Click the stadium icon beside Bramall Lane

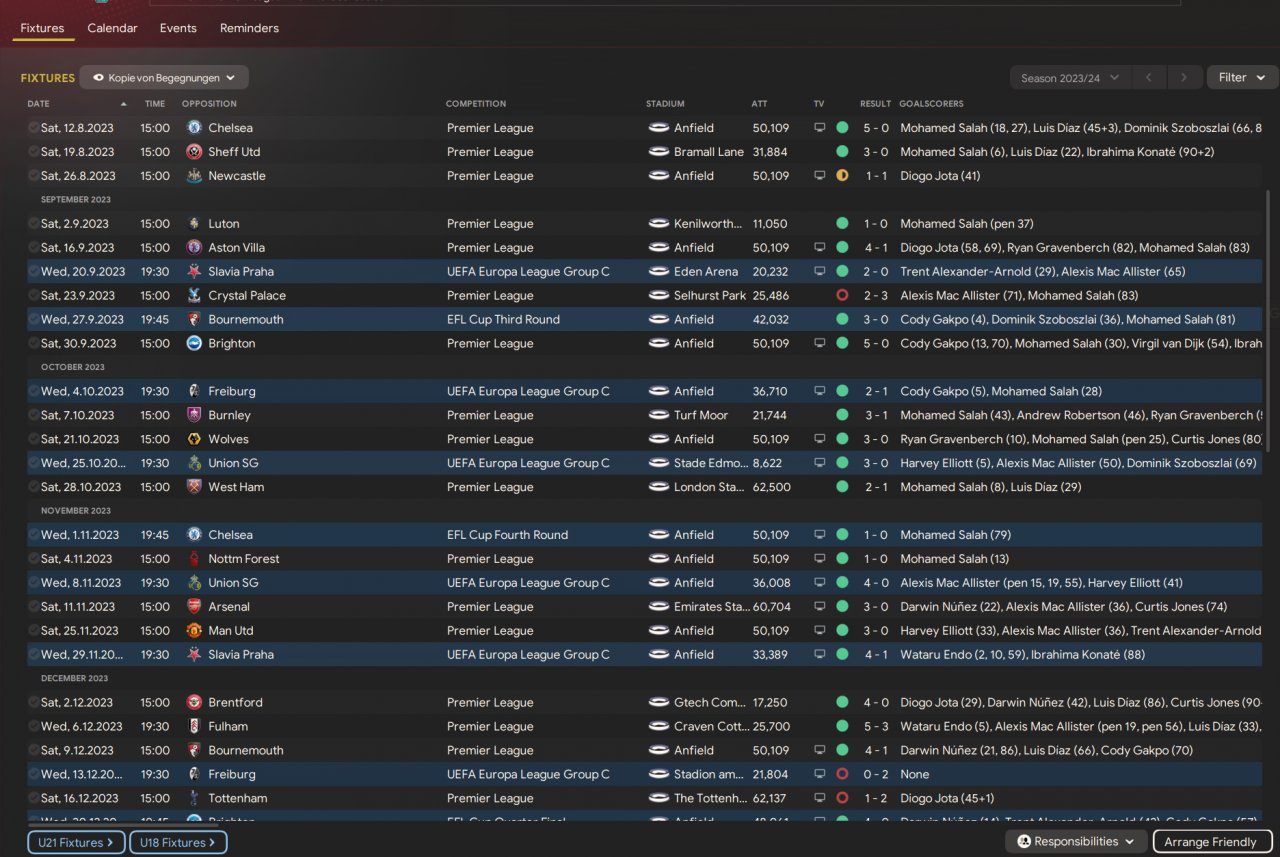(x=658, y=152)
